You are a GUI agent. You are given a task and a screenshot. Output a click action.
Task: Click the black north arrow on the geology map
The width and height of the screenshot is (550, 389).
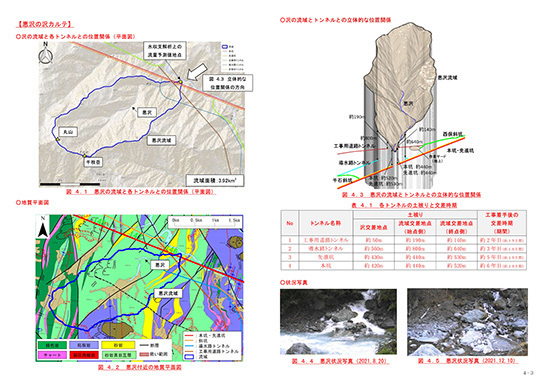click(x=43, y=227)
